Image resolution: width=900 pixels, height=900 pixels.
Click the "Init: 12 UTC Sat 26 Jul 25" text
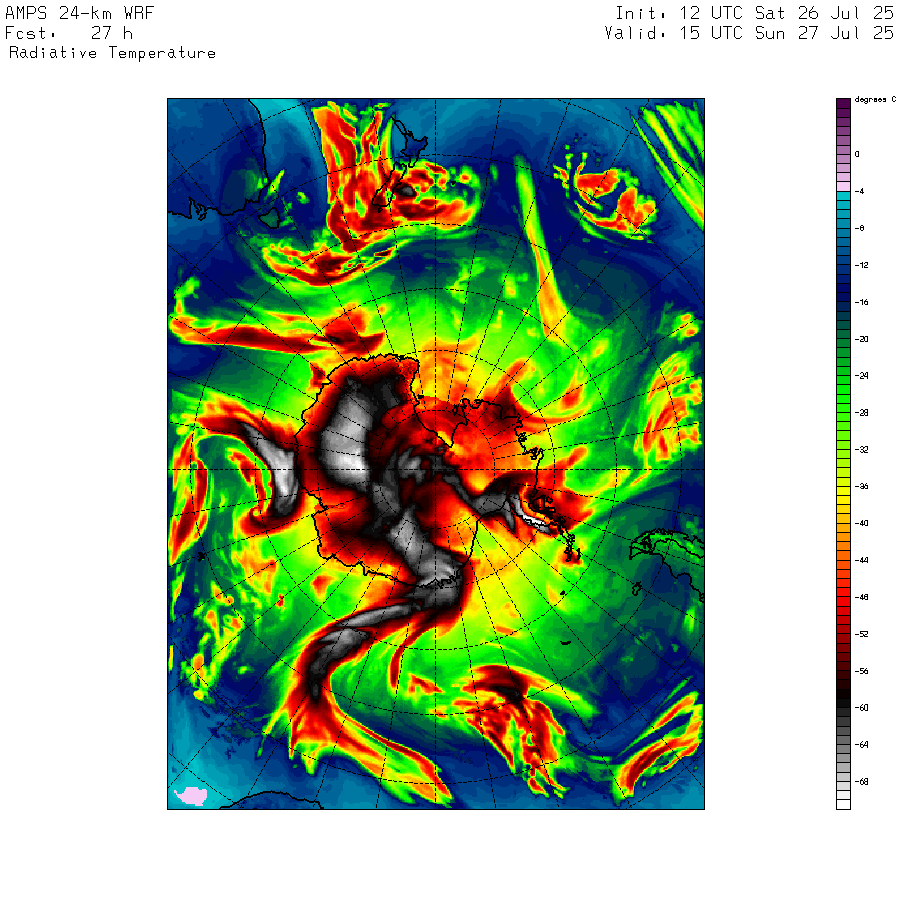[x=755, y=13]
